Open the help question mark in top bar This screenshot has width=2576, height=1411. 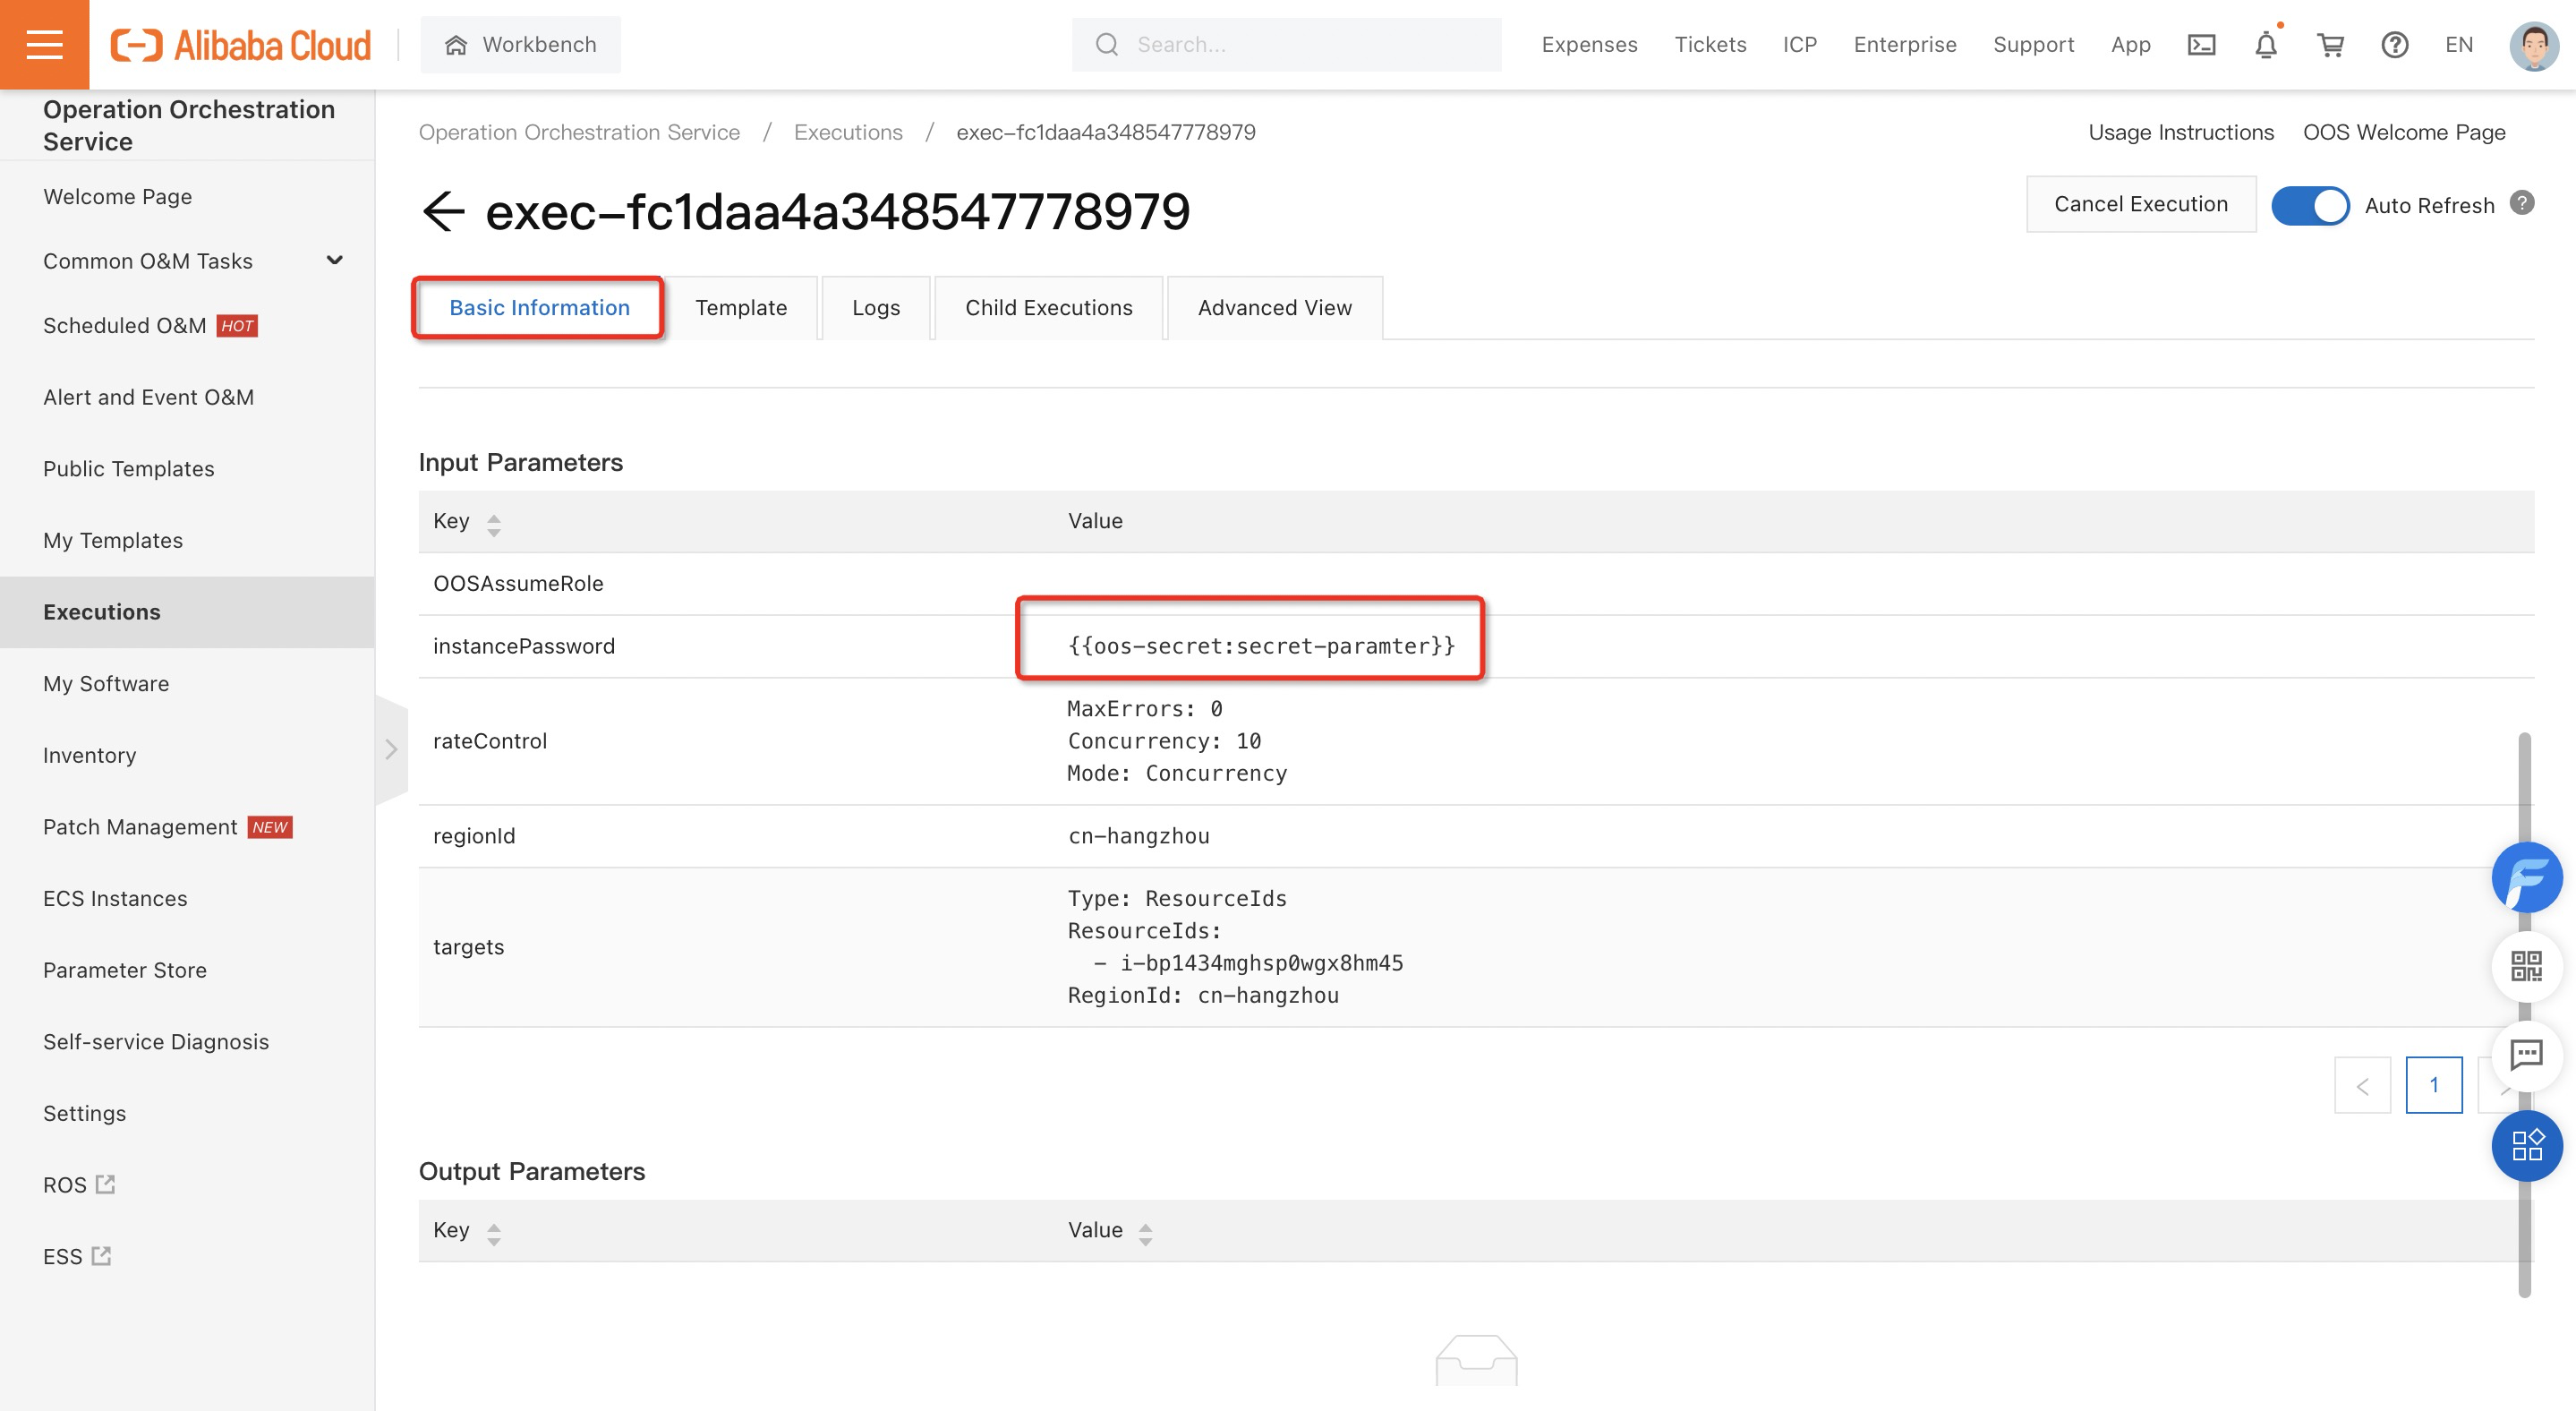point(2394,45)
